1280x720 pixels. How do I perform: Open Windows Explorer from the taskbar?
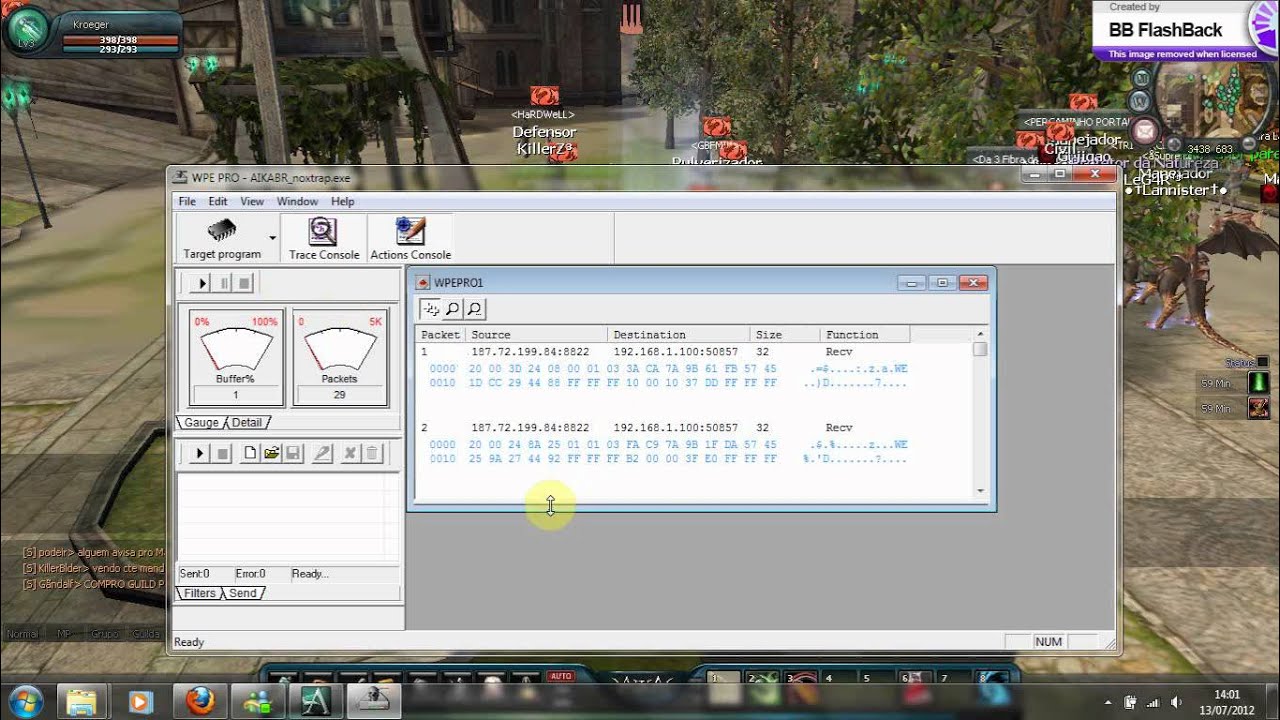80,701
